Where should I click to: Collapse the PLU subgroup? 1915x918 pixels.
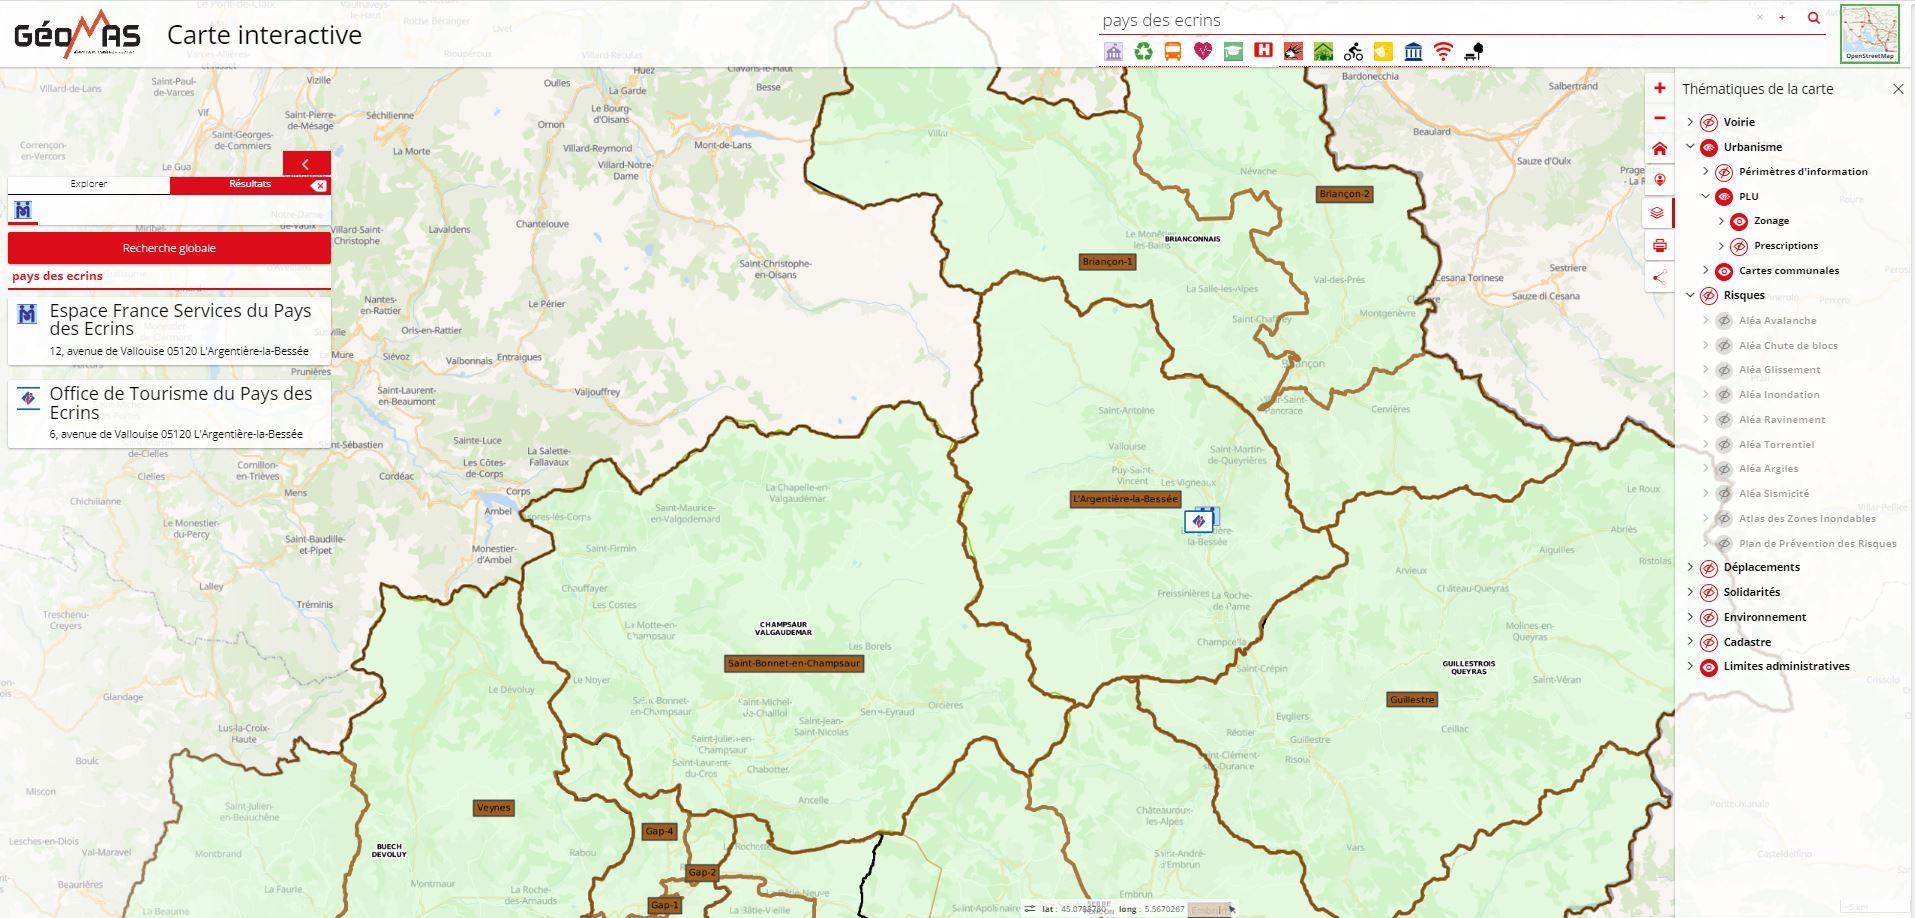tap(1706, 197)
